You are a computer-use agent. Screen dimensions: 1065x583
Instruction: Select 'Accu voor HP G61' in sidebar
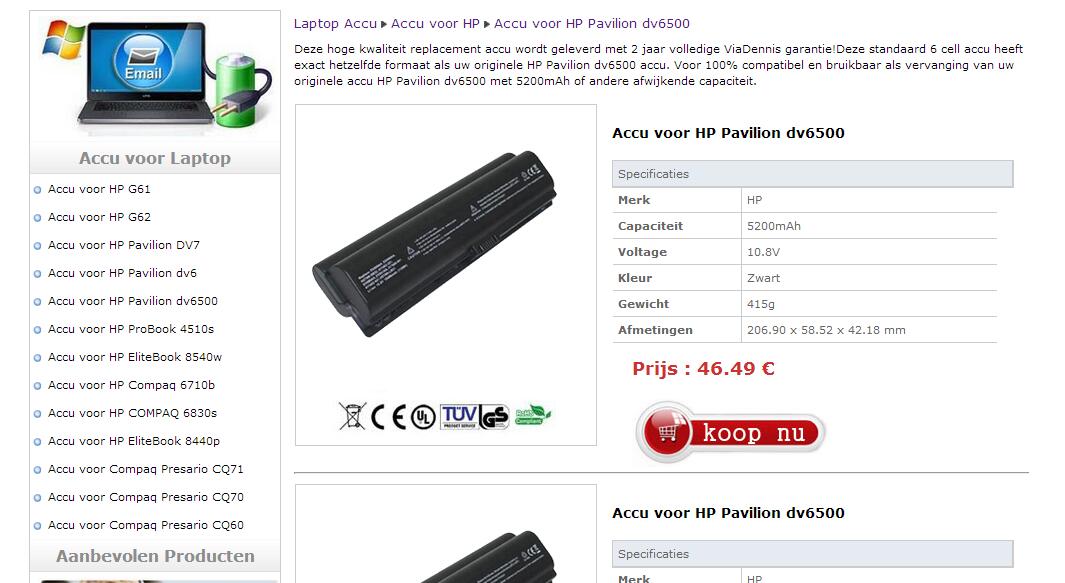[x=99, y=189]
